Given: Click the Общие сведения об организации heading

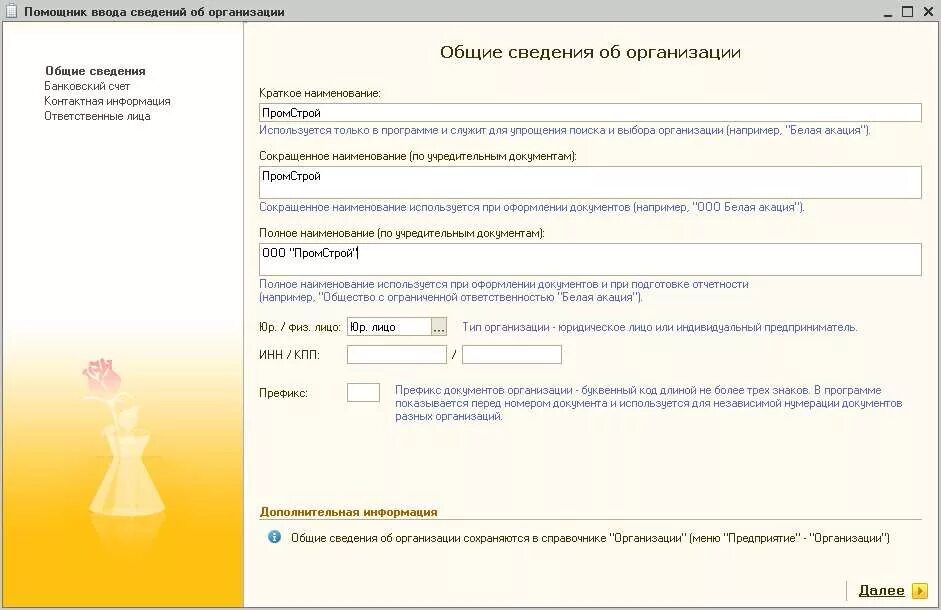Looking at the screenshot, I should pos(590,52).
